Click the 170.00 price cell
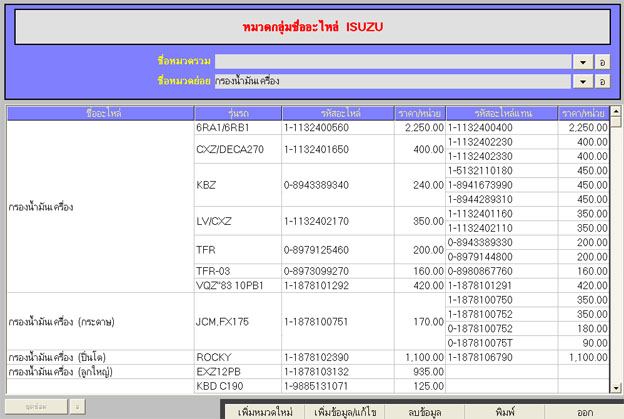Viewport: 624px width, 419px height. coord(420,322)
